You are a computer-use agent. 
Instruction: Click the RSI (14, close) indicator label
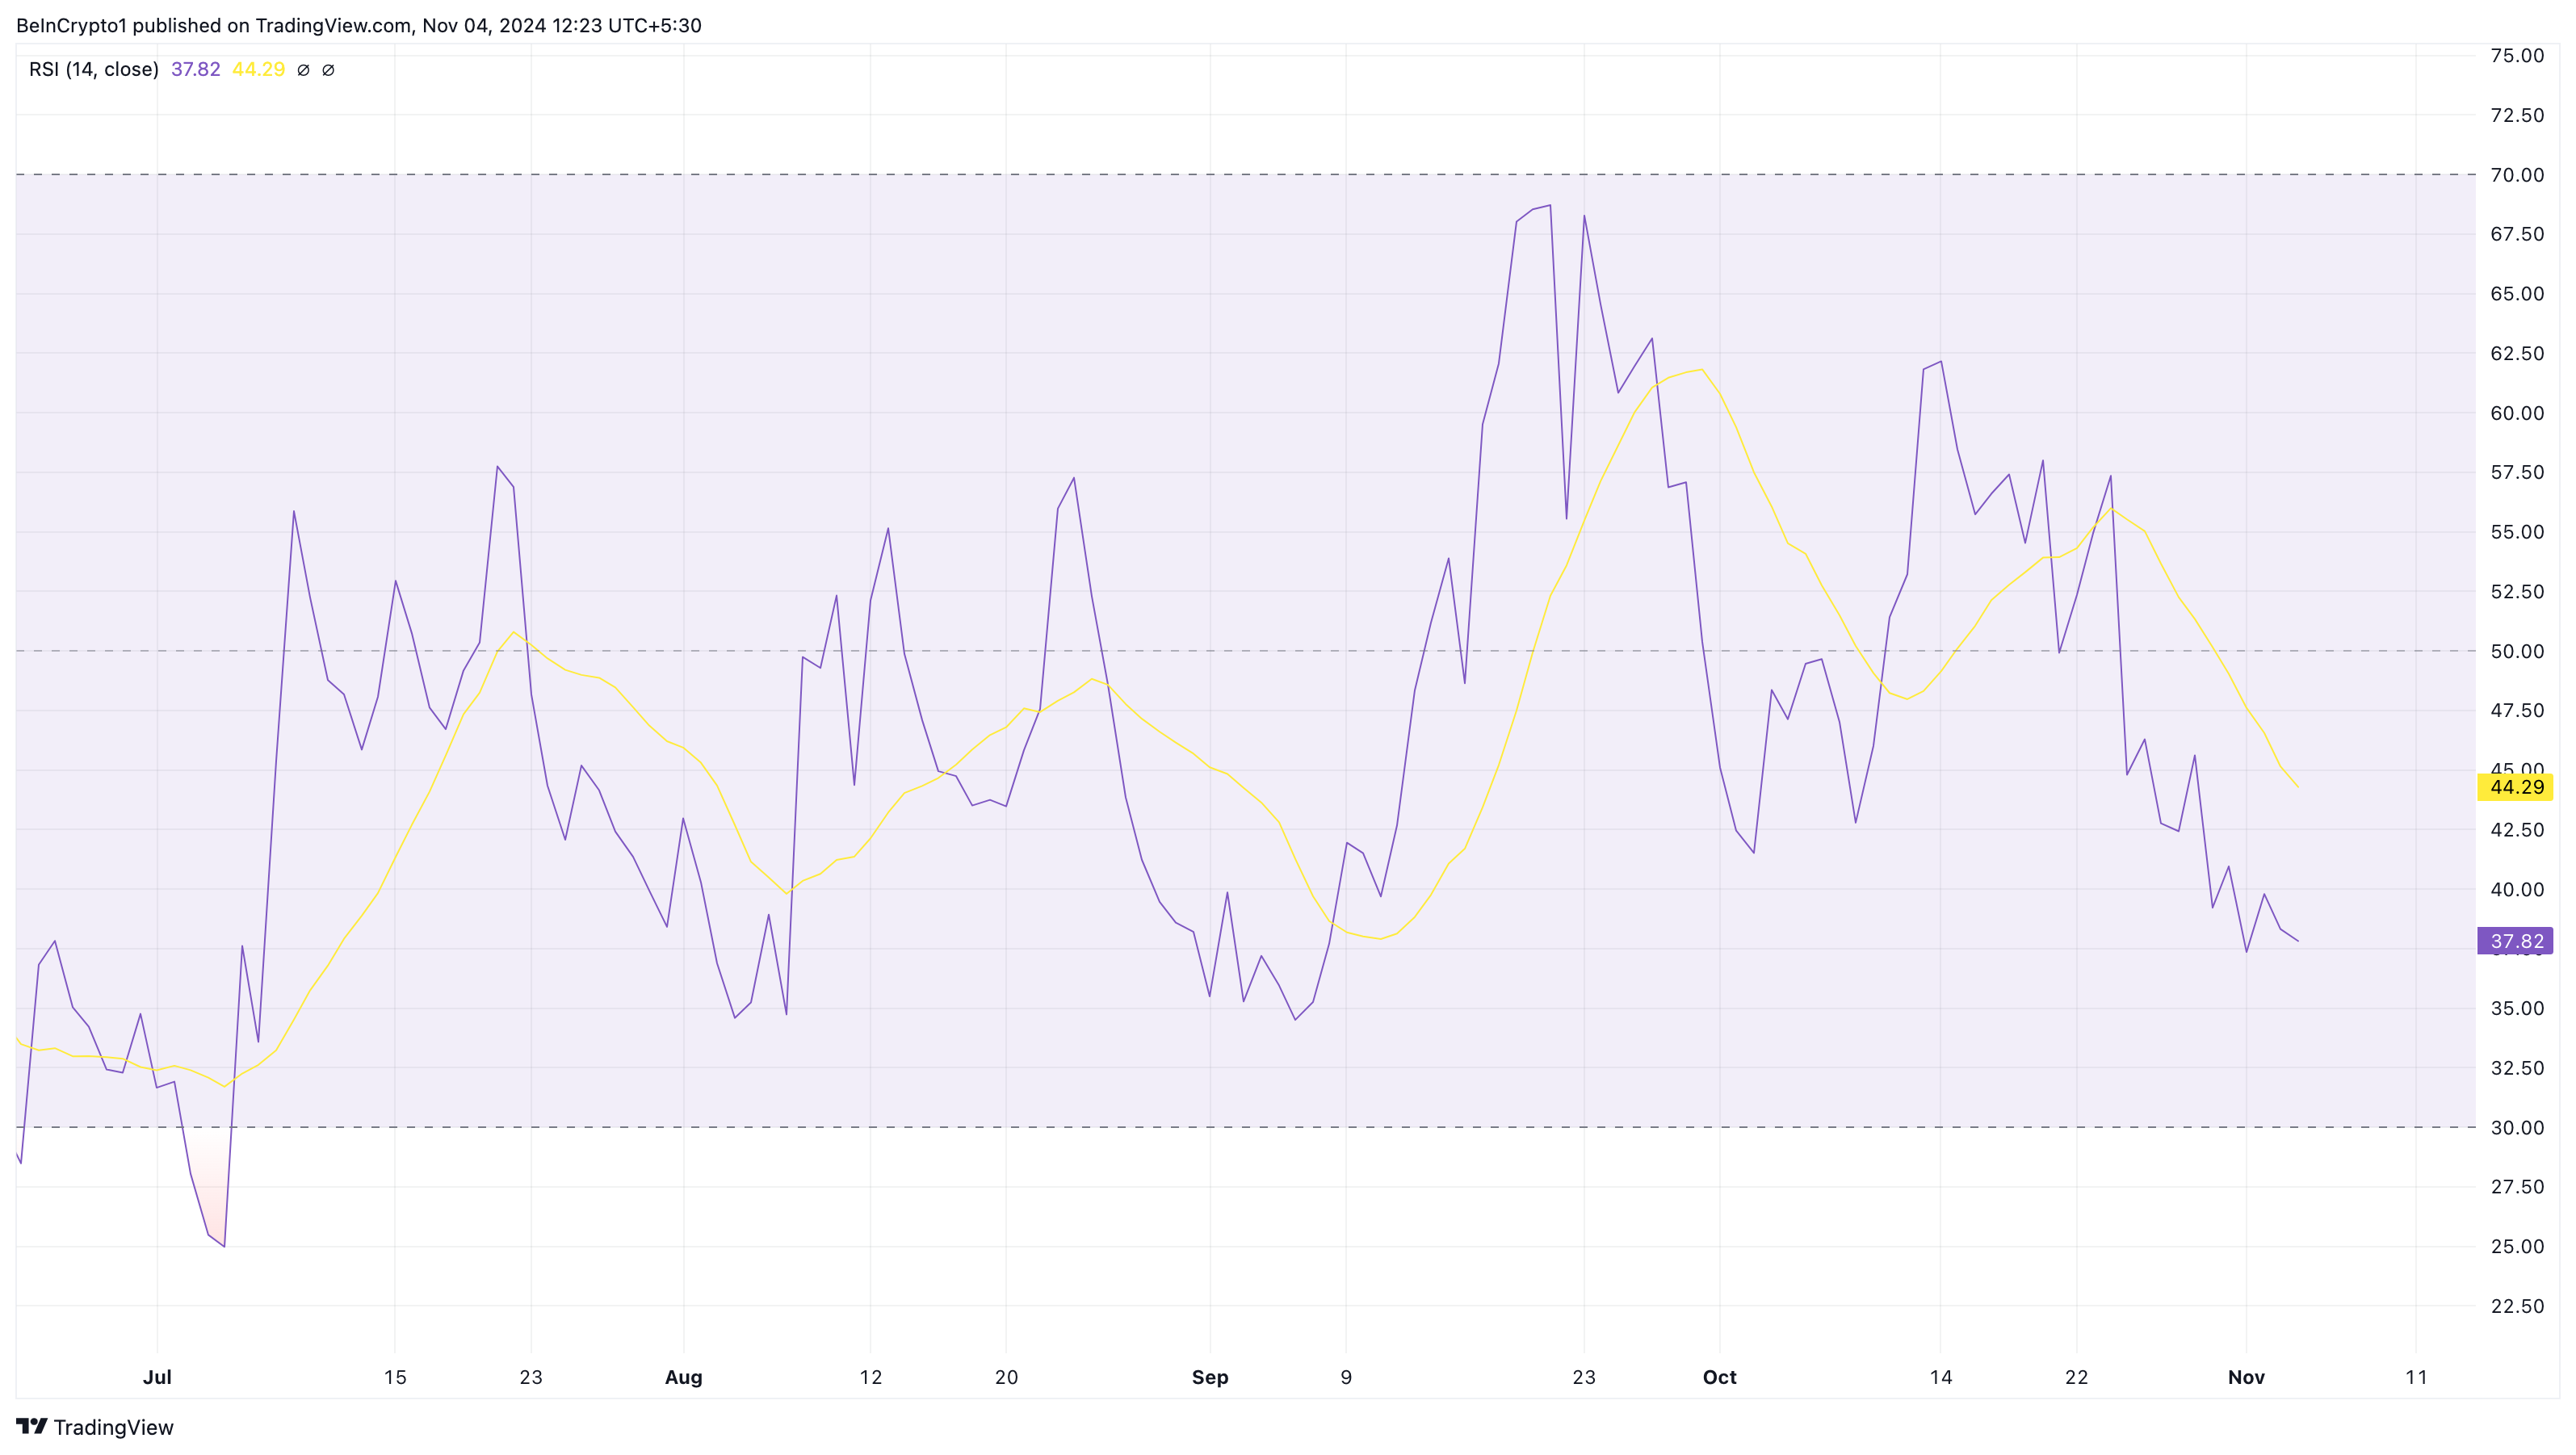point(94,69)
